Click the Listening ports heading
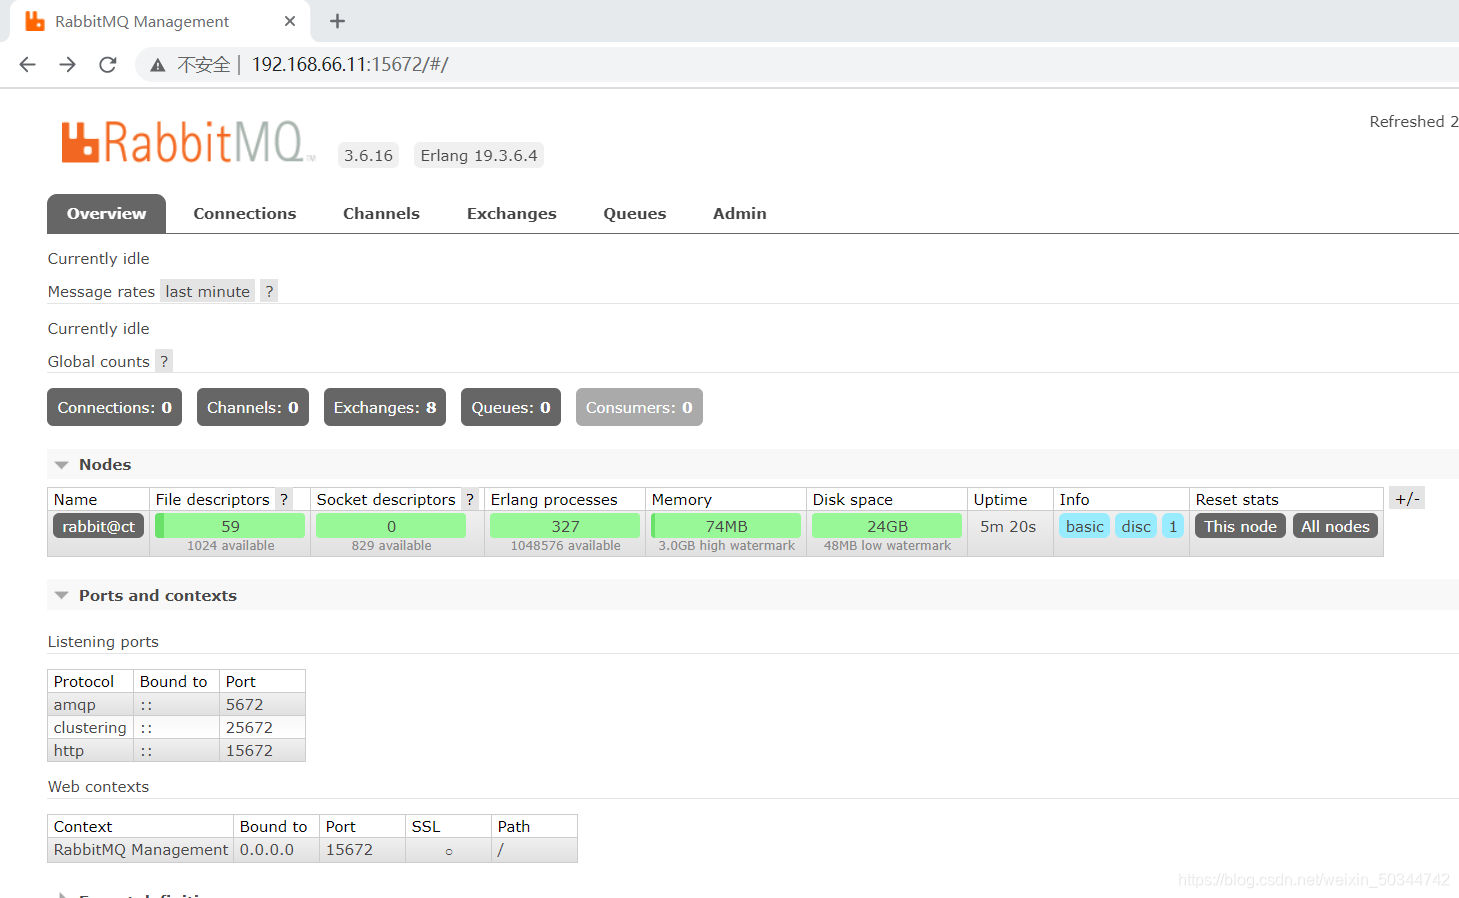 pos(103,642)
